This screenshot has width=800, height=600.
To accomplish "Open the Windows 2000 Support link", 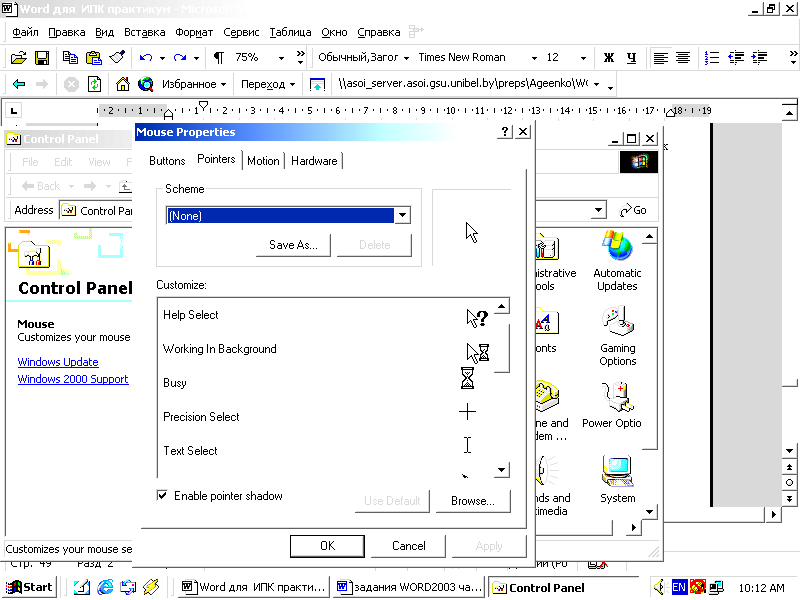I will (73, 379).
